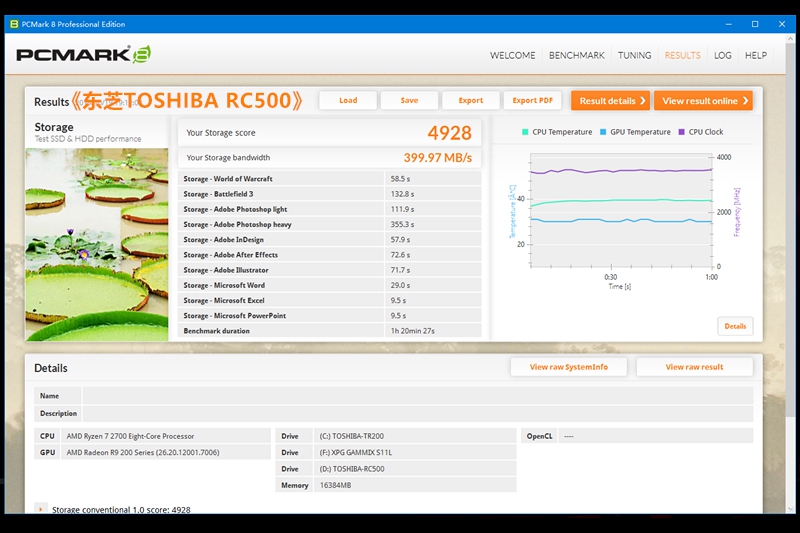
Task: Select Storage - Battlefield 3 row
Action: (330, 194)
